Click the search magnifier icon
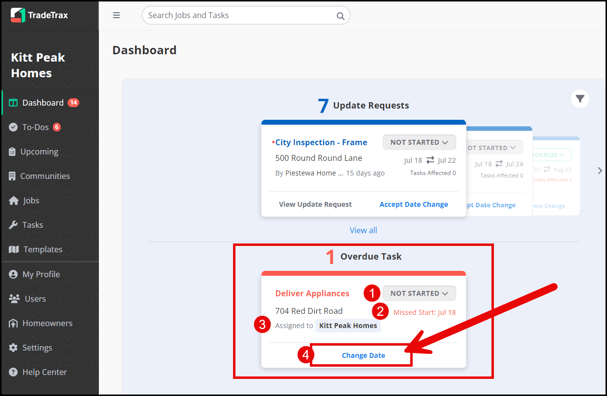Image resolution: width=607 pixels, height=396 pixels. (x=340, y=16)
